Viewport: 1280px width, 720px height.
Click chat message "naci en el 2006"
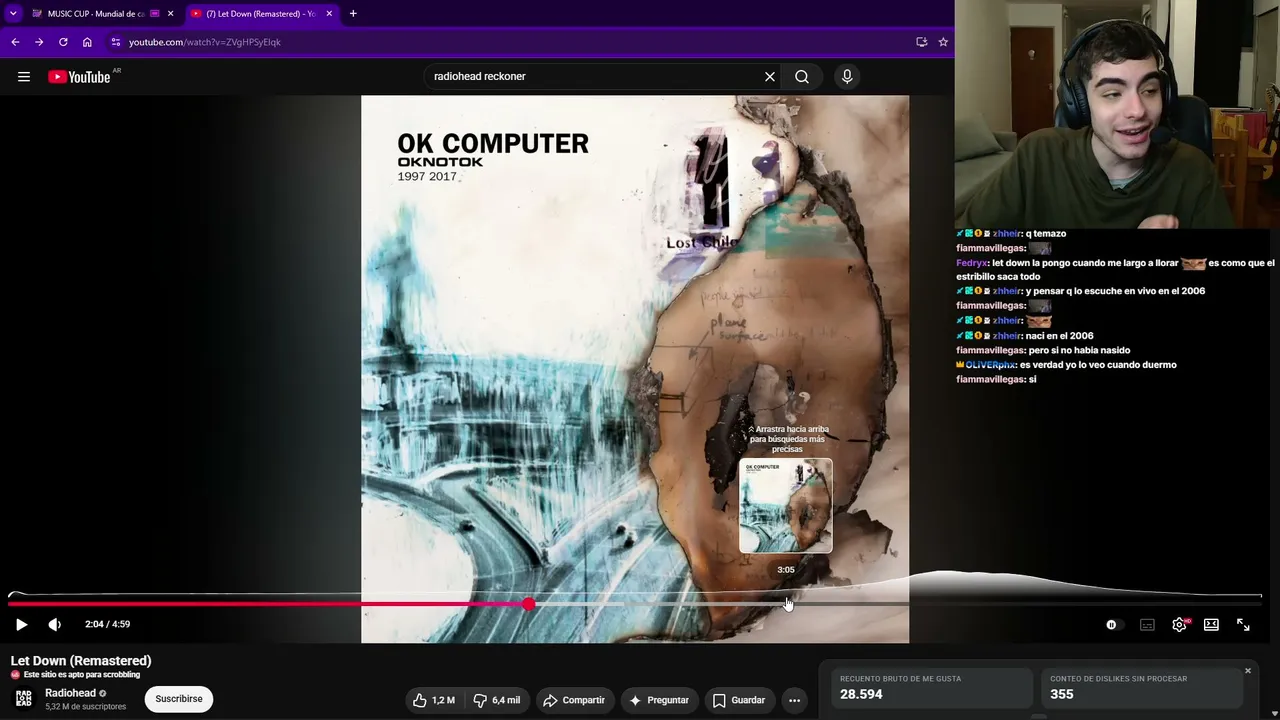(1060, 336)
